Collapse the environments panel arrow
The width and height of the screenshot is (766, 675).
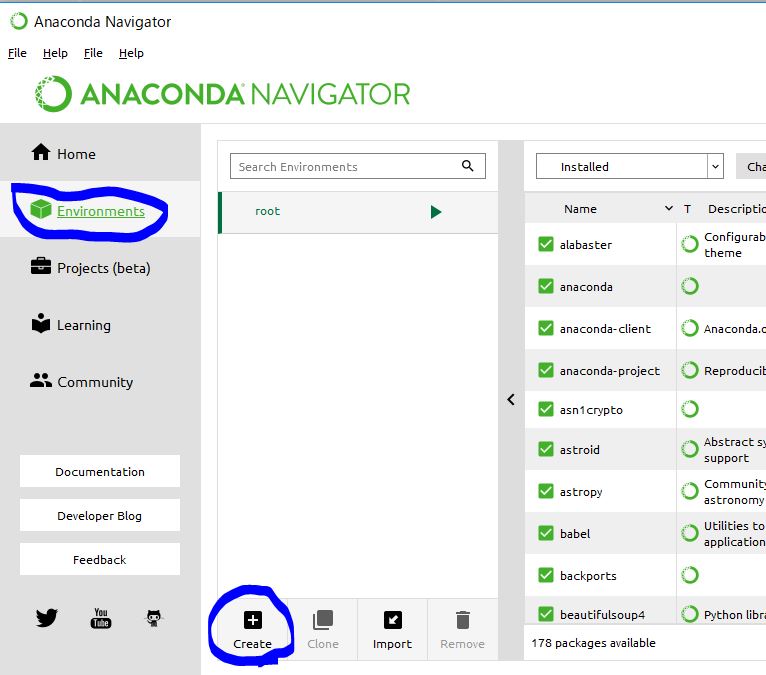coord(511,400)
